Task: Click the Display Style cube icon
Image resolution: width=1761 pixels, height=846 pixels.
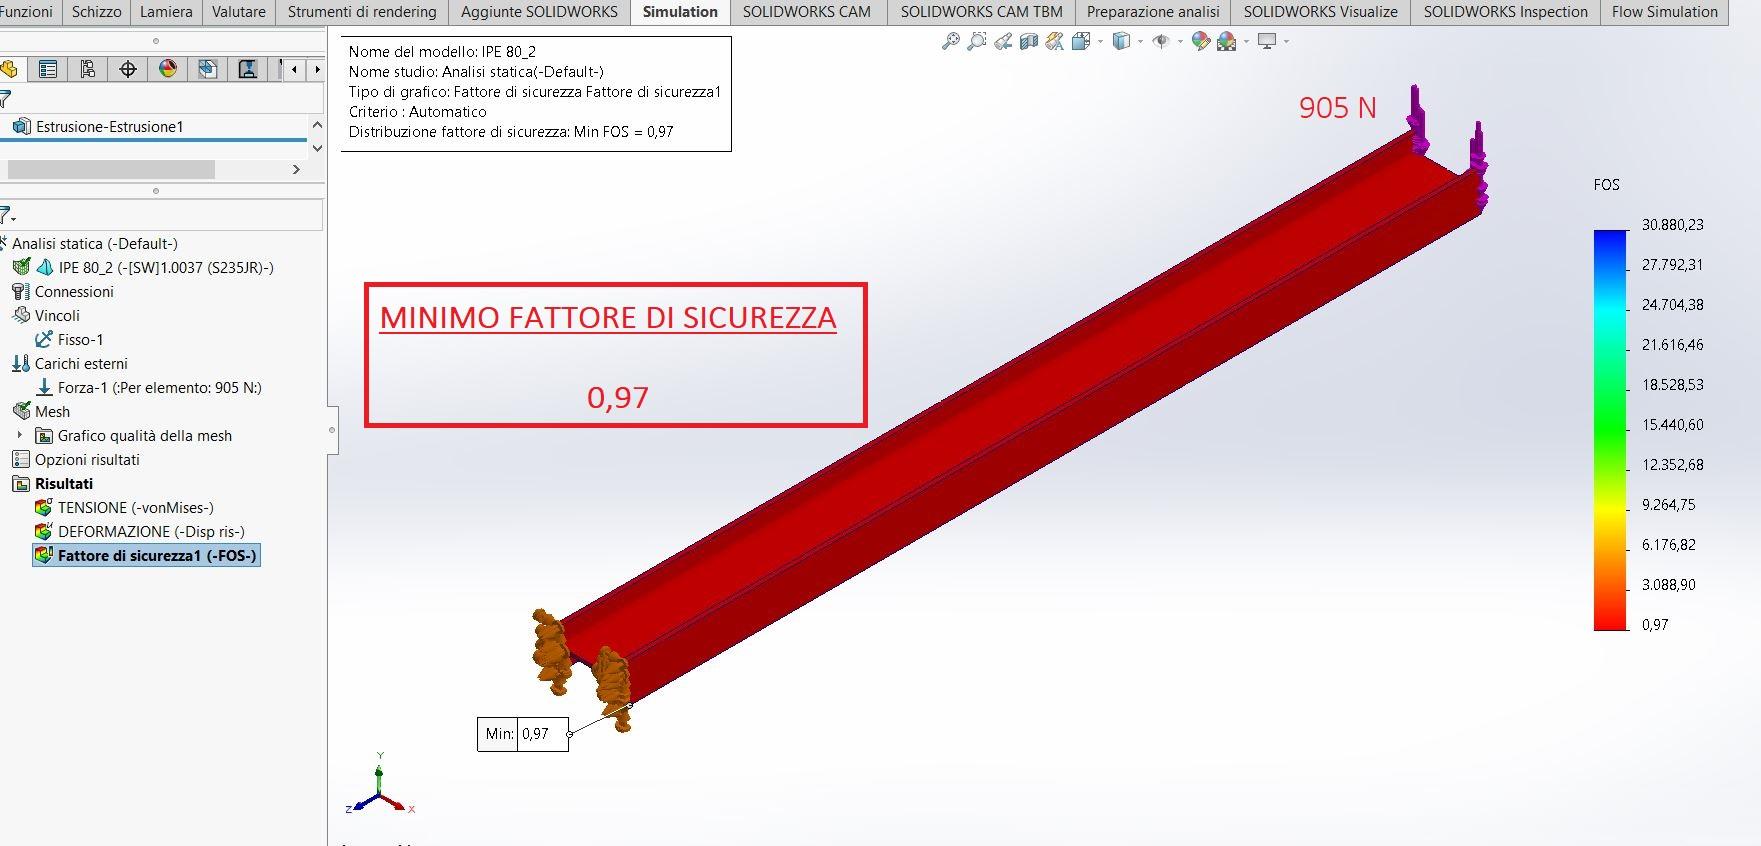Action: pyautogui.click(x=1122, y=41)
